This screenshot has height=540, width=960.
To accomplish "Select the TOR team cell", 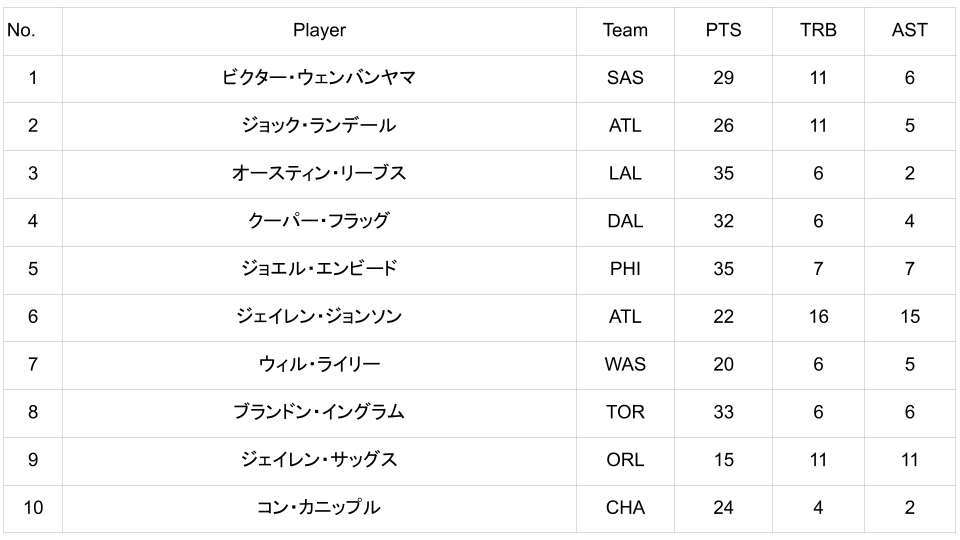I will coord(625,412).
